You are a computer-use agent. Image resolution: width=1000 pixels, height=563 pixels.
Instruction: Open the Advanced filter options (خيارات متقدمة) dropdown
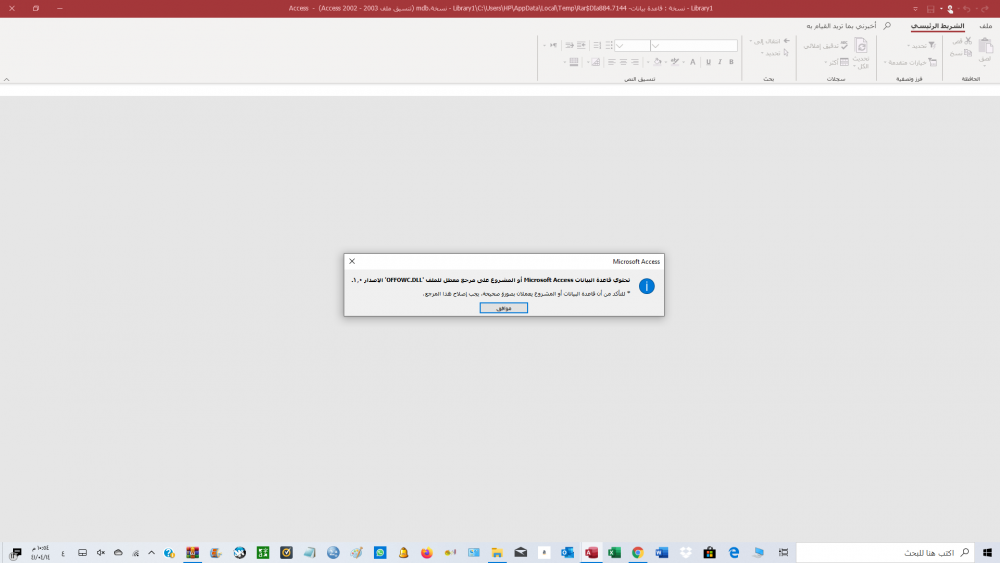(x=910, y=62)
